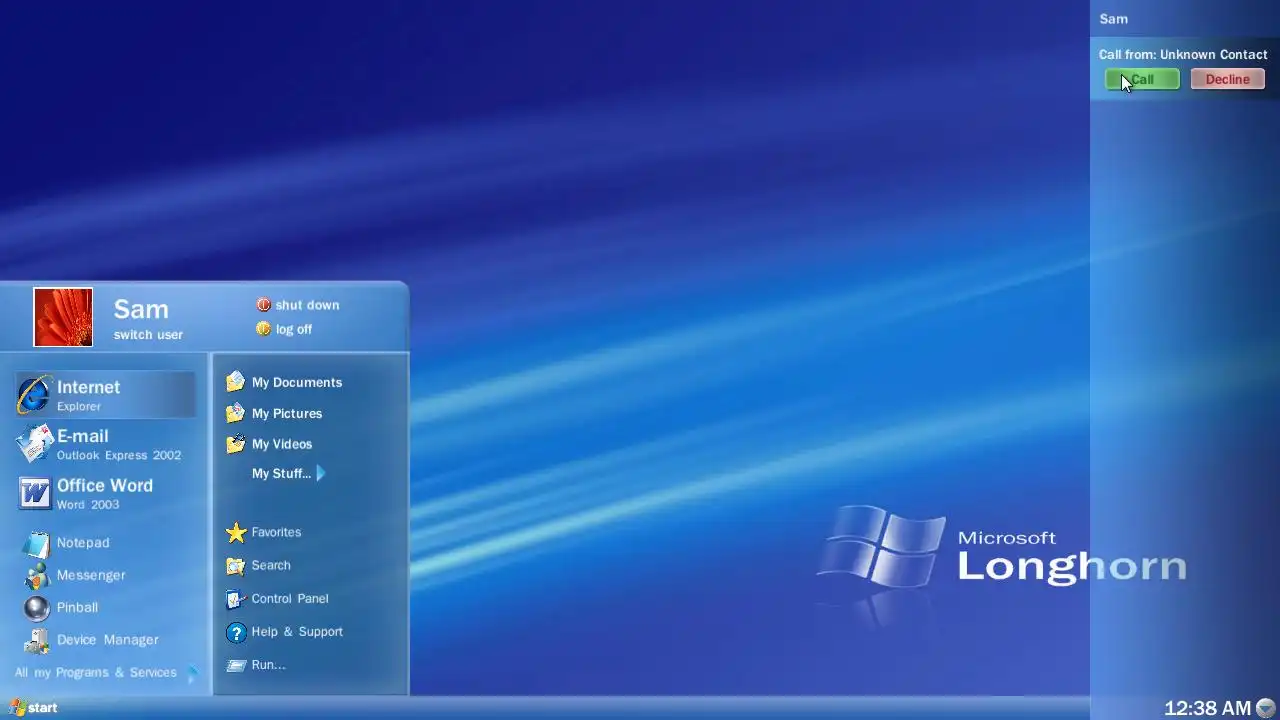
Task: Click the switch user link
Action: coord(148,335)
